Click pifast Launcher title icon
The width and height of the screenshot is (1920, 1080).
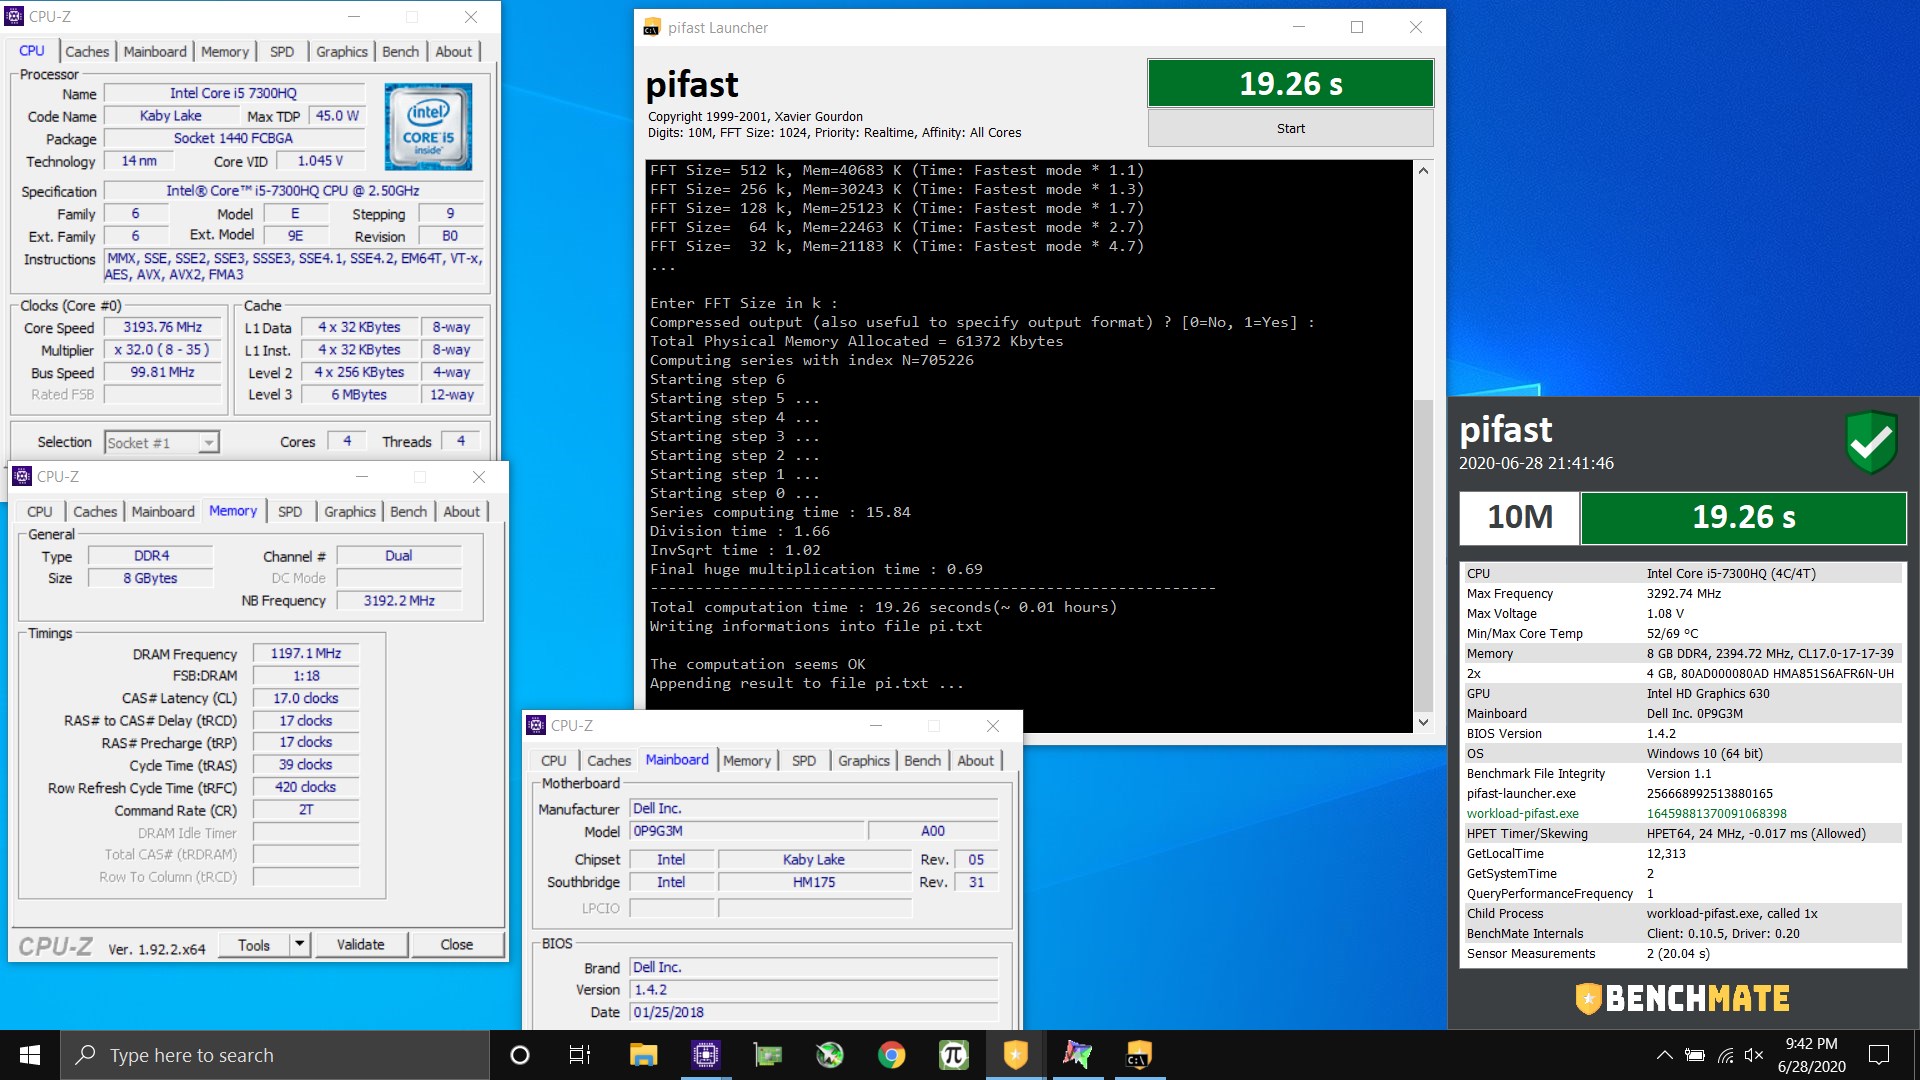point(652,28)
